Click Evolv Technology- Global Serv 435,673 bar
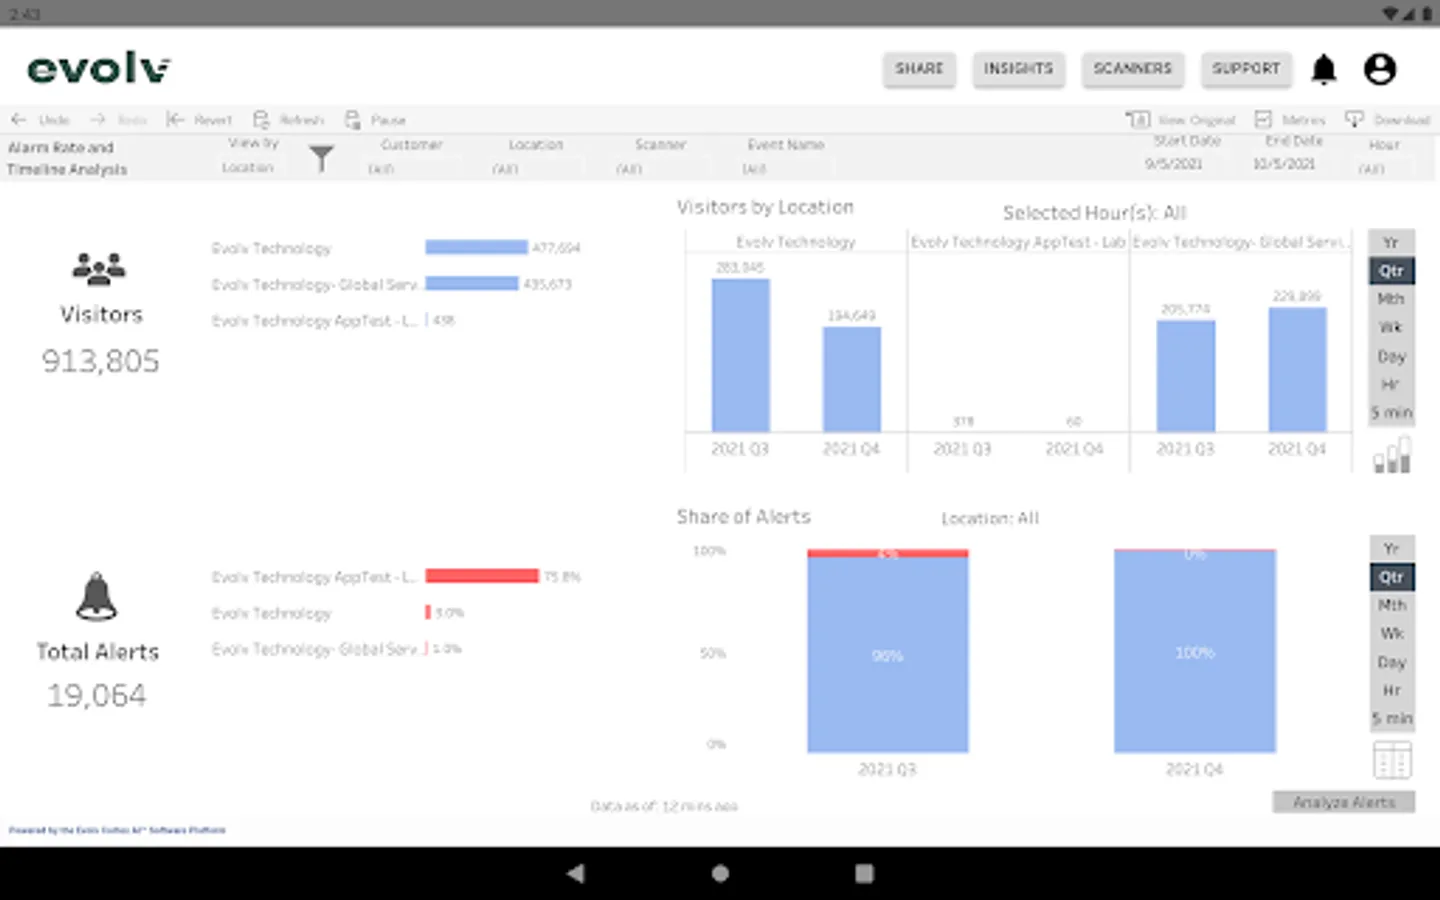 coord(472,283)
